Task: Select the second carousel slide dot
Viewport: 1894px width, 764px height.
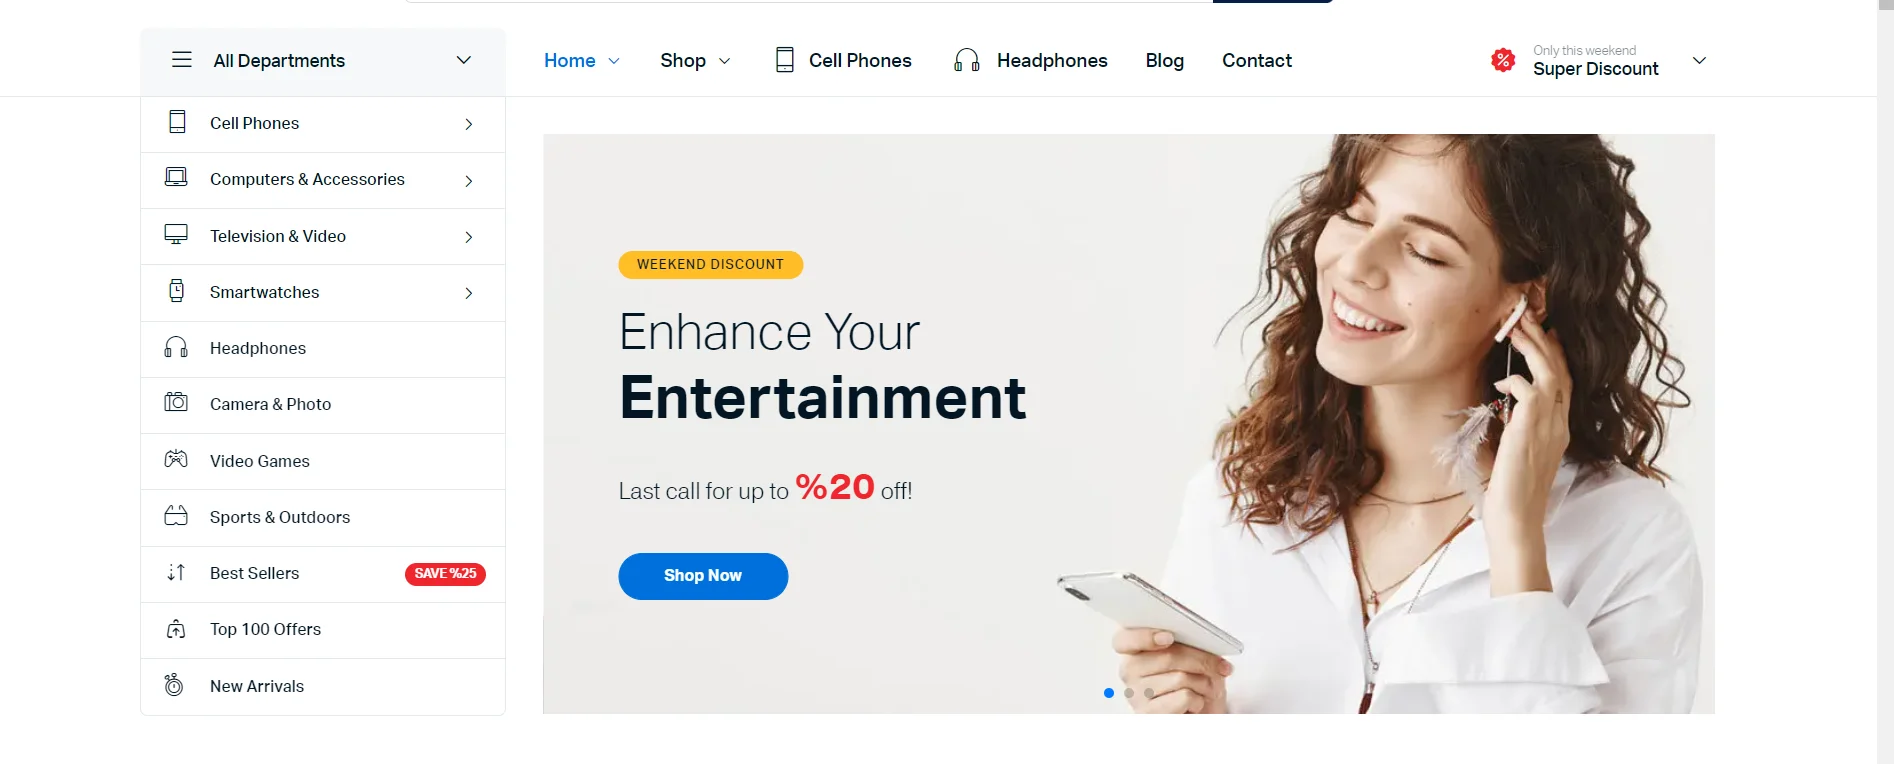Action: (1129, 693)
